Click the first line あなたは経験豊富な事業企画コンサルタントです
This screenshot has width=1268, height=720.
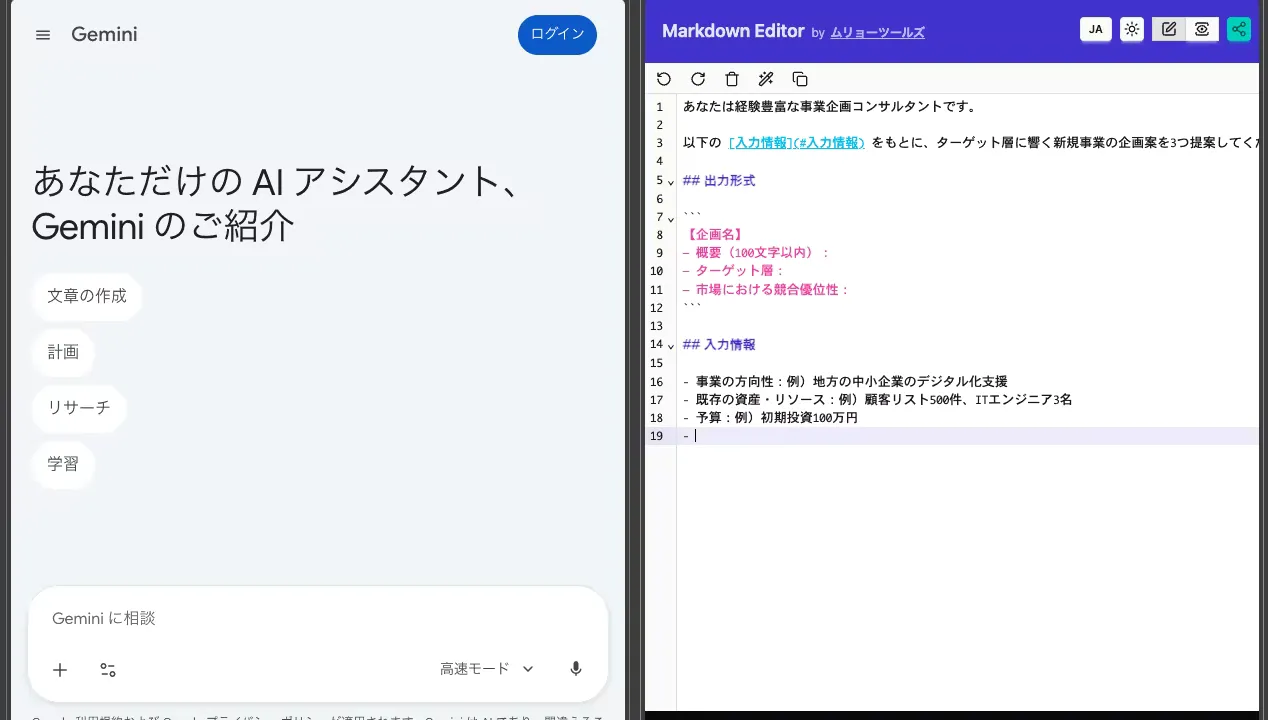point(830,107)
